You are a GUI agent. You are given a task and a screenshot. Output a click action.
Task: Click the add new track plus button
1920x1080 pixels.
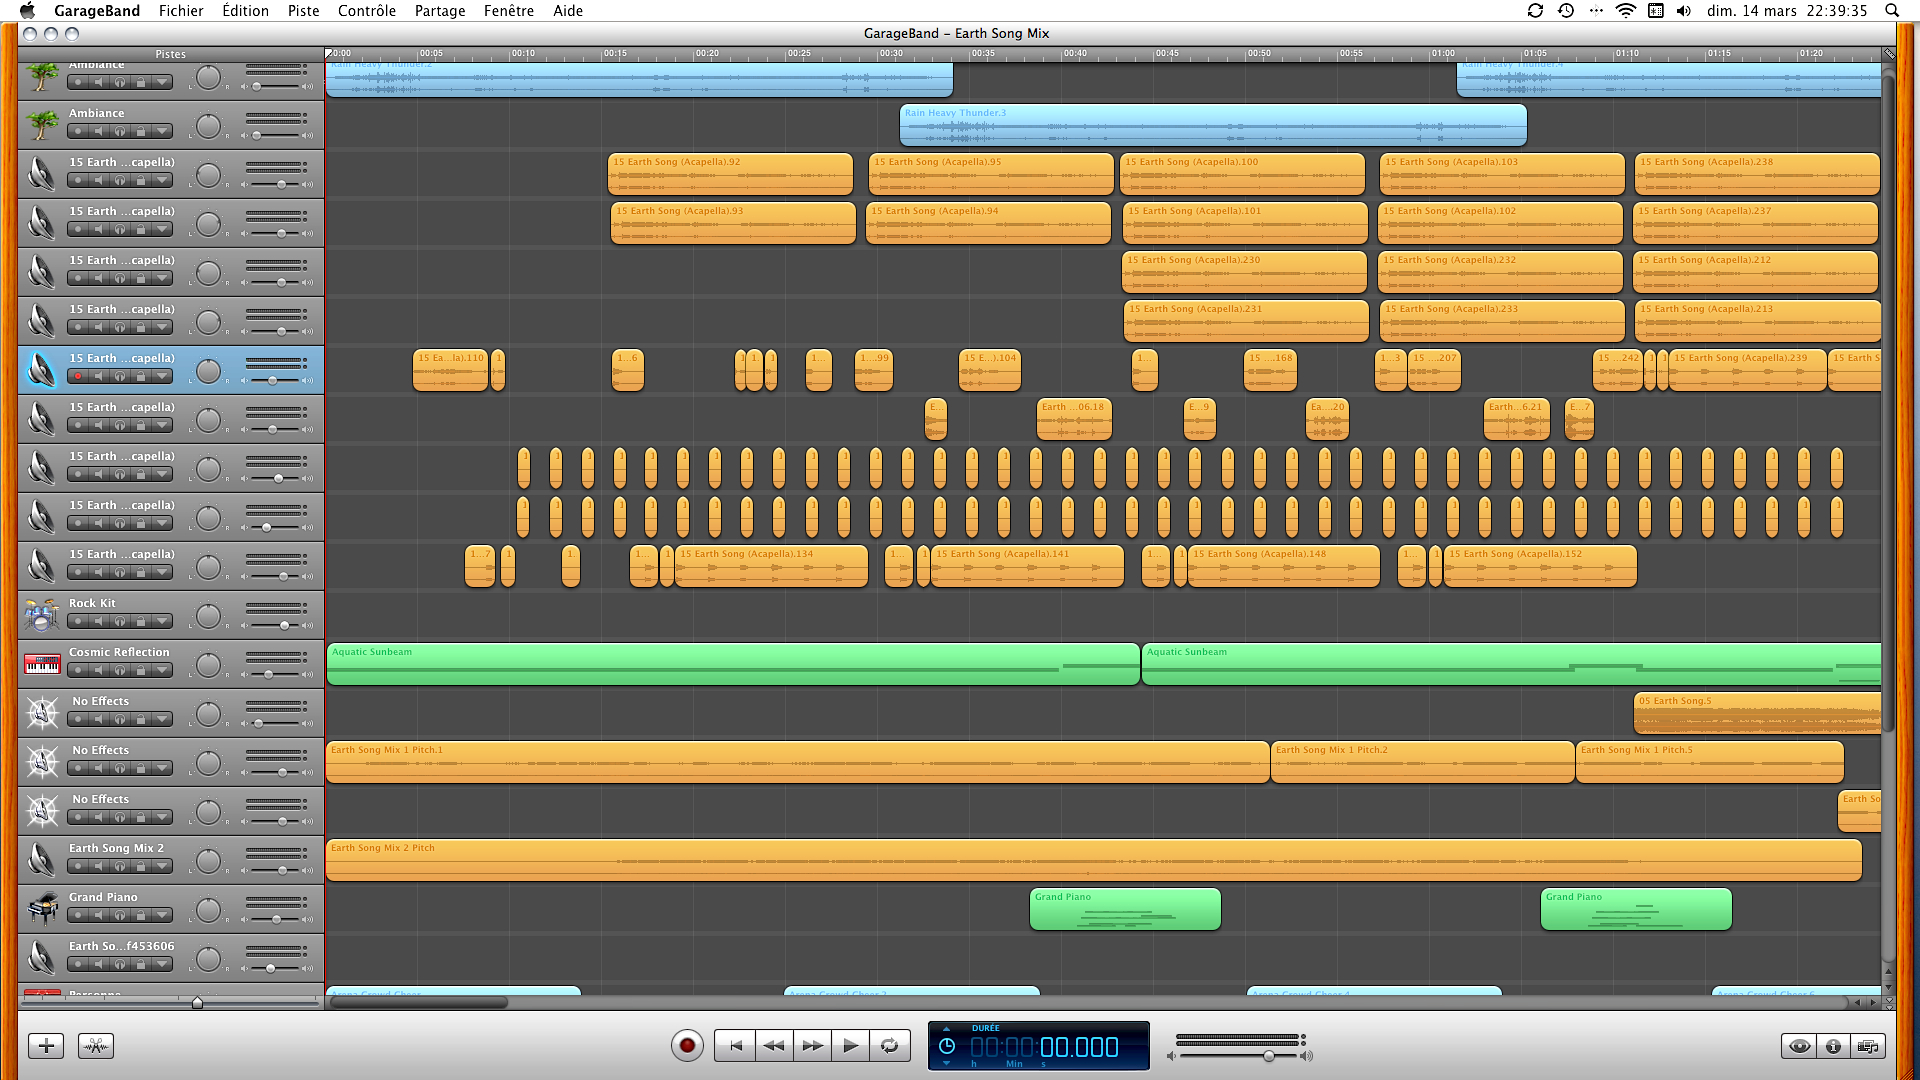click(x=46, y=1046)
